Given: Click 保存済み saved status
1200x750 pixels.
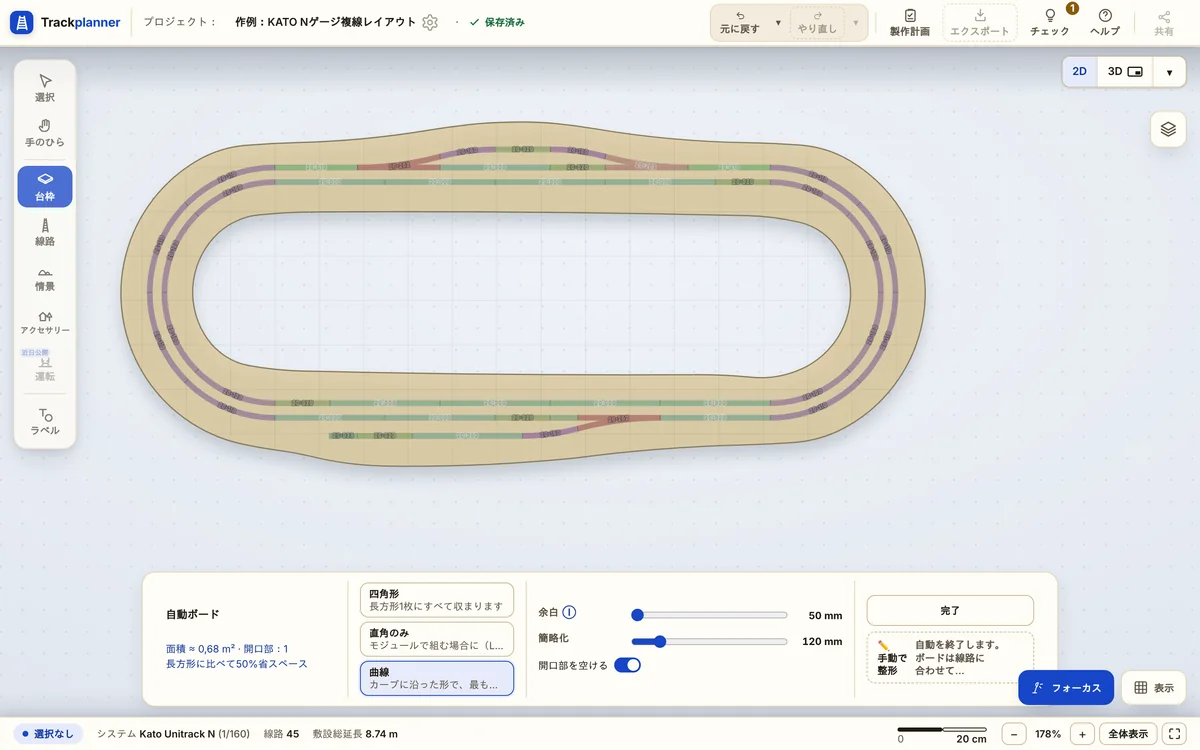Looking at the screenshot, I should [x=497, y=22].
